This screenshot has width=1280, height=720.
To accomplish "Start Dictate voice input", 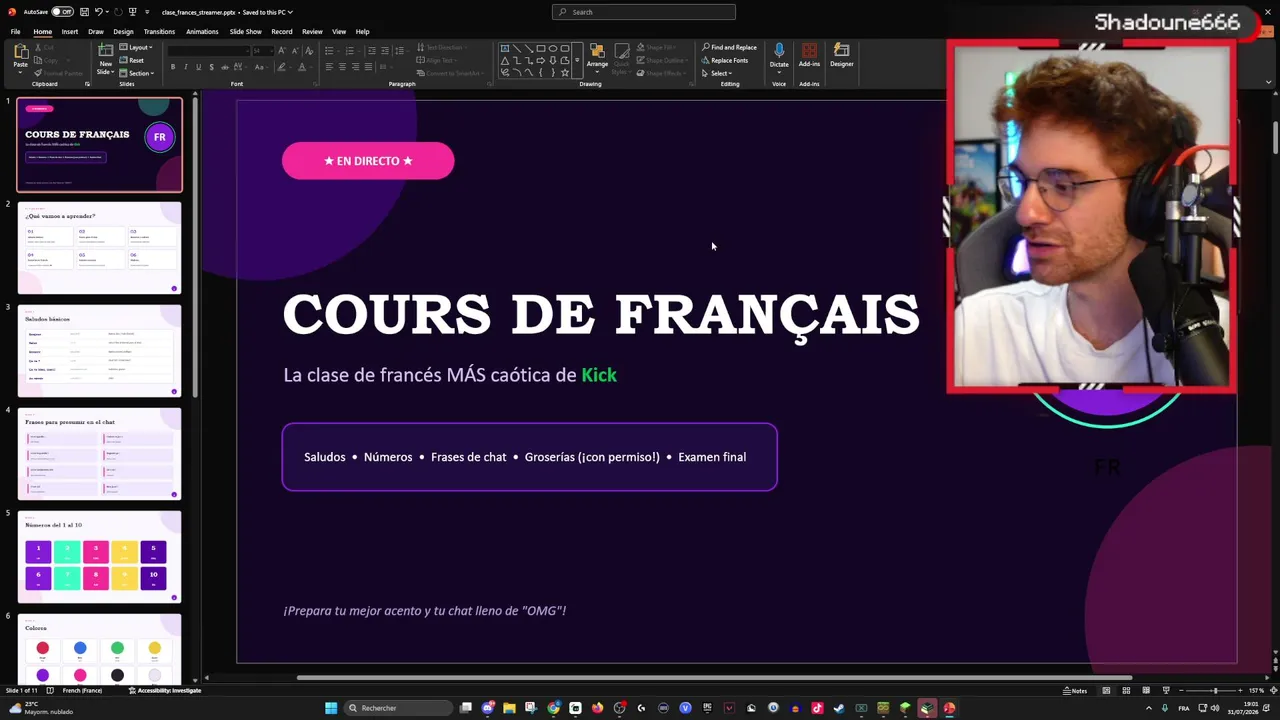I will (x=779, y=57).
